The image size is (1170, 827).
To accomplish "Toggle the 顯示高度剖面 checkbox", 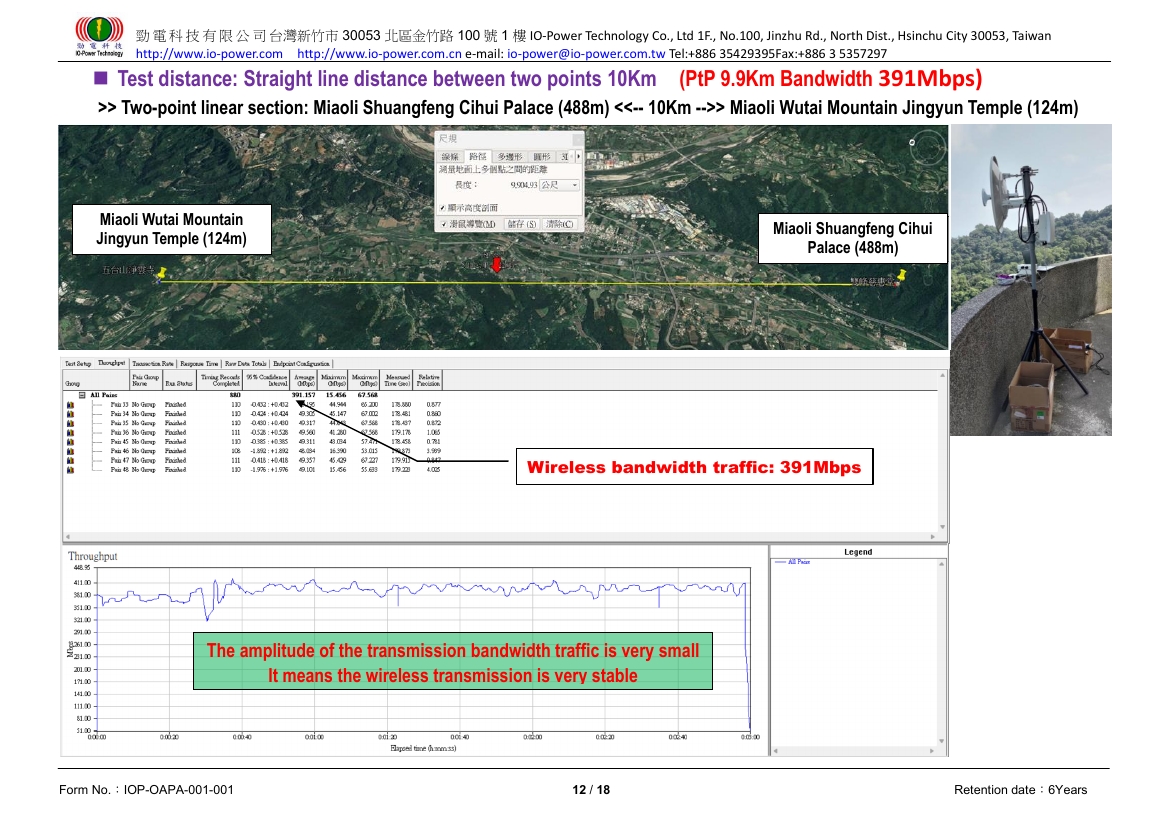I will (444, 208).
